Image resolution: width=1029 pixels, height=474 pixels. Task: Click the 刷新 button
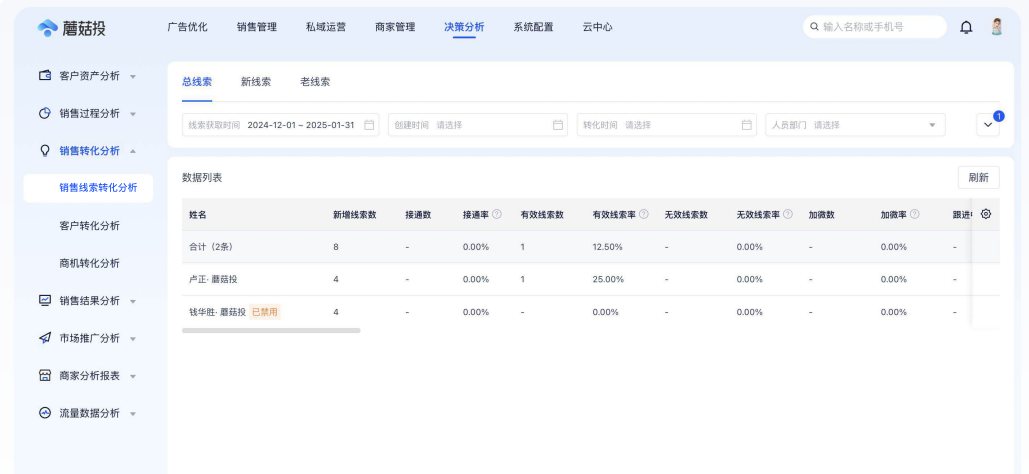[978, 177]
